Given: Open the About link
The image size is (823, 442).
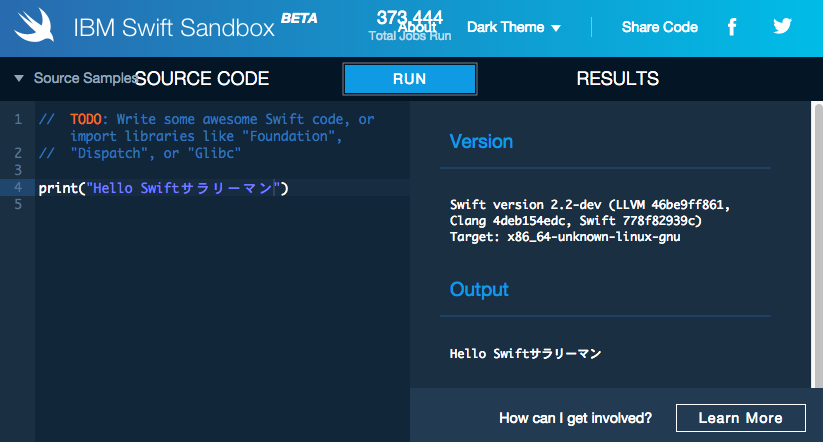Looking at the screenshot, I should point(417,26).
